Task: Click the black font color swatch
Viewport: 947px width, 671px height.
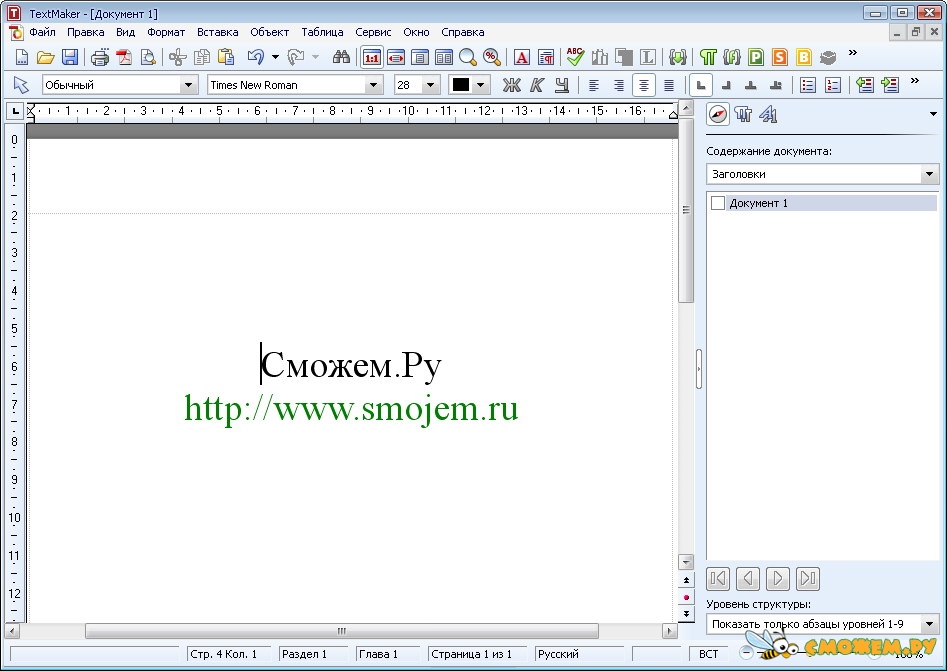Action: point(461,85)
